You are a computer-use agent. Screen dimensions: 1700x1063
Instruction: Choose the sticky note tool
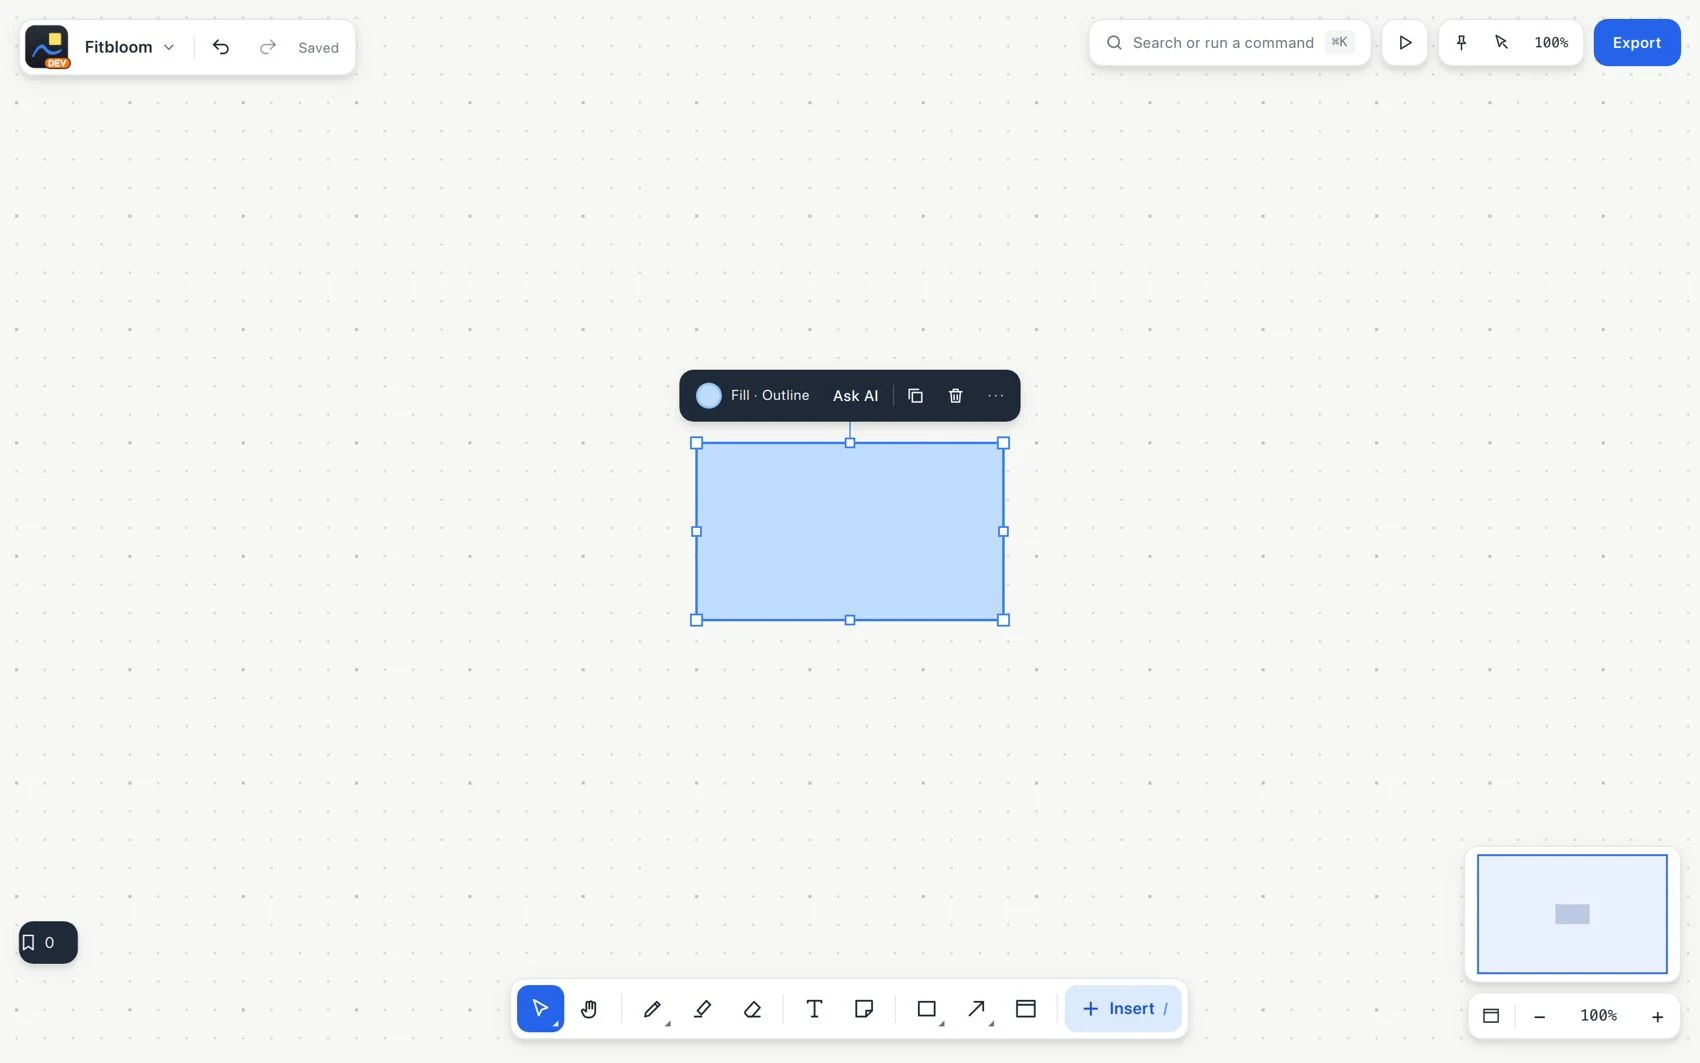pos(864,1008)
